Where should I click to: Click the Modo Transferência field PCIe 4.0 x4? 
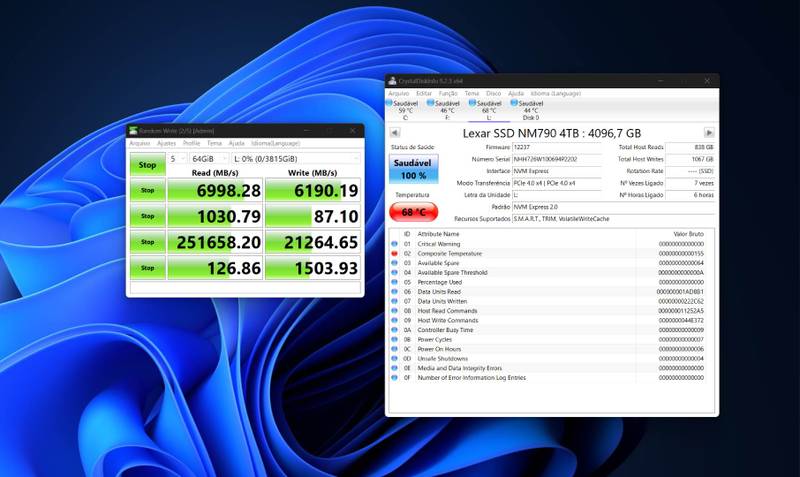[x=557, y=183]
